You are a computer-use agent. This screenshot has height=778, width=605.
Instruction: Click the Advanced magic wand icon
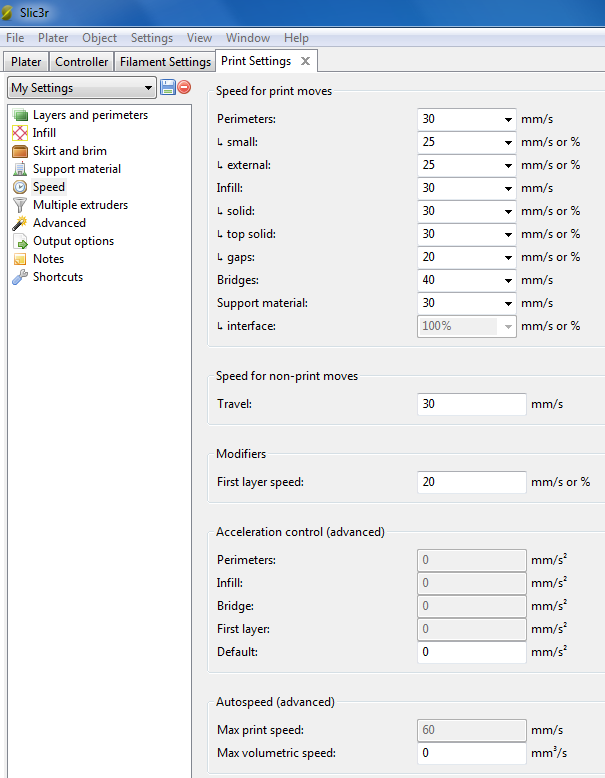pyautogui.click(x=20, y=223)
